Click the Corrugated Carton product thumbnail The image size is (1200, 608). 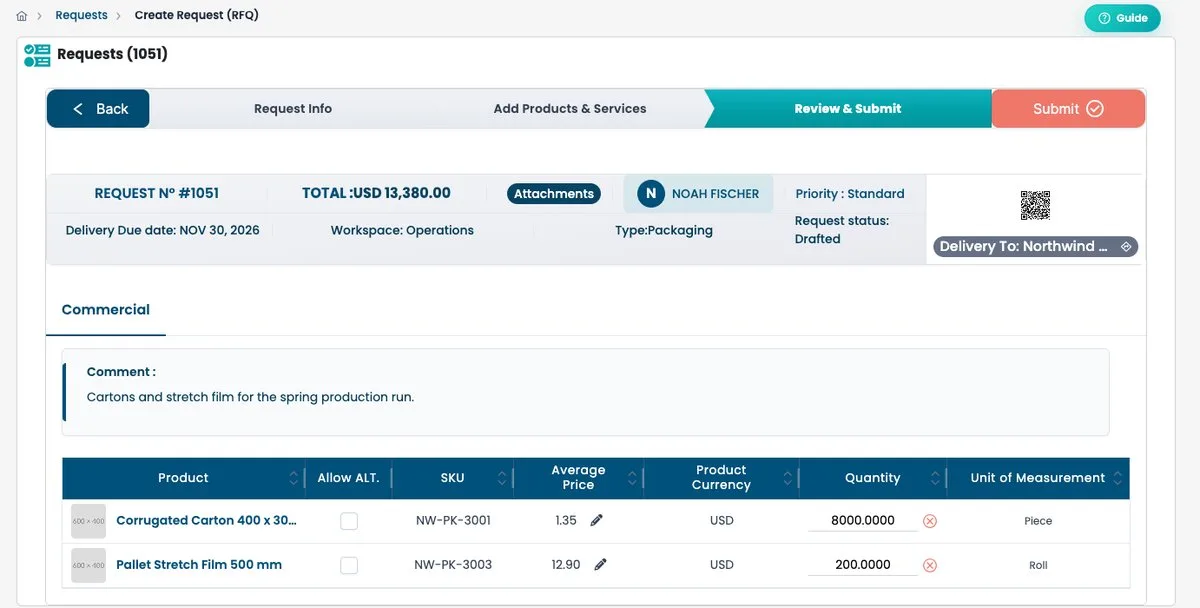coord(88,521)
